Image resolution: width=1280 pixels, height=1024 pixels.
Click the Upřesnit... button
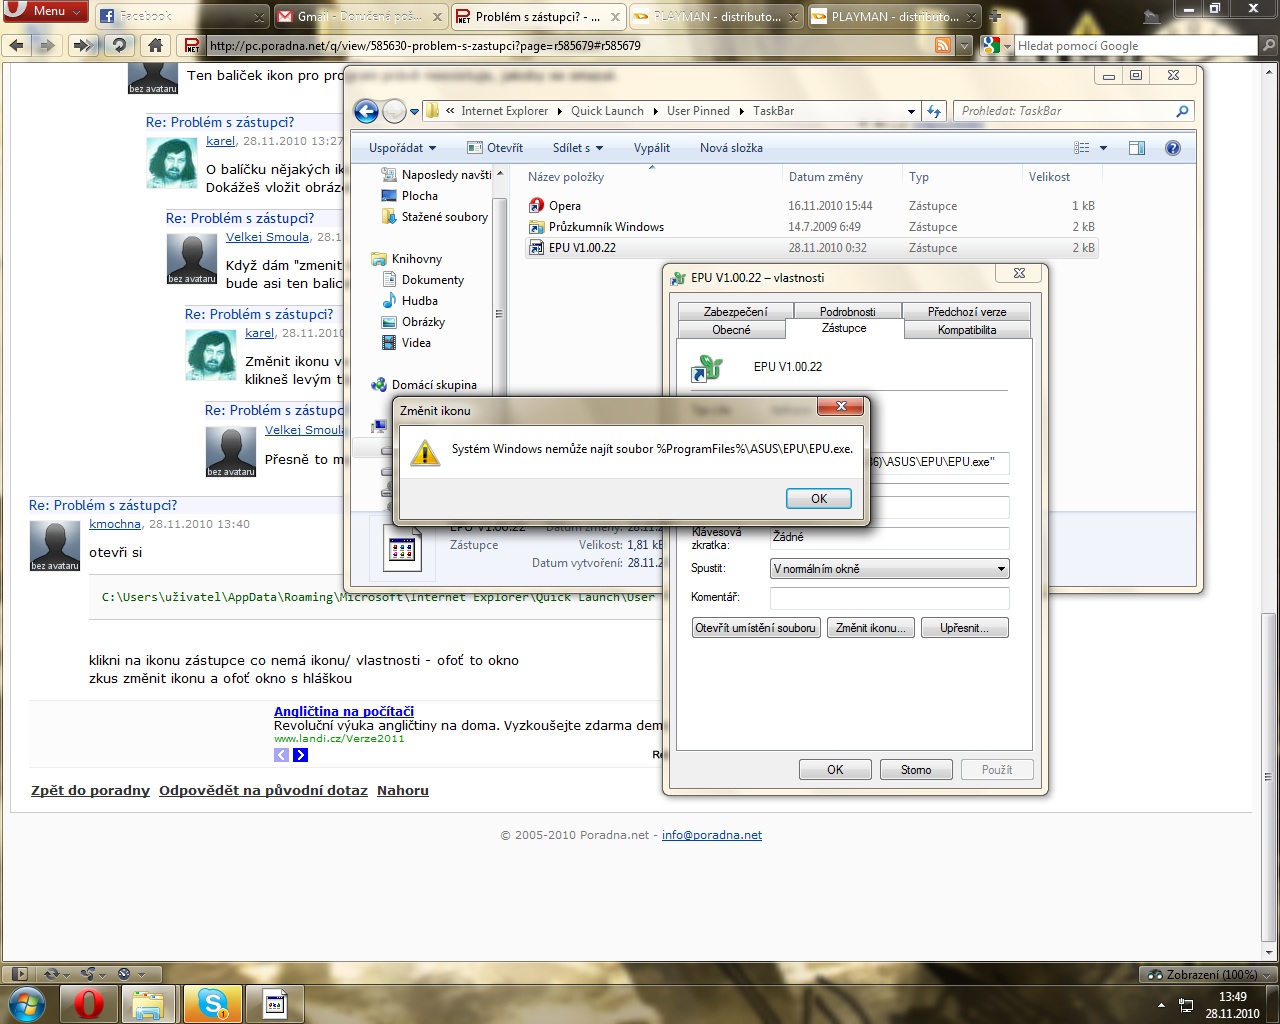coord(964,628)
